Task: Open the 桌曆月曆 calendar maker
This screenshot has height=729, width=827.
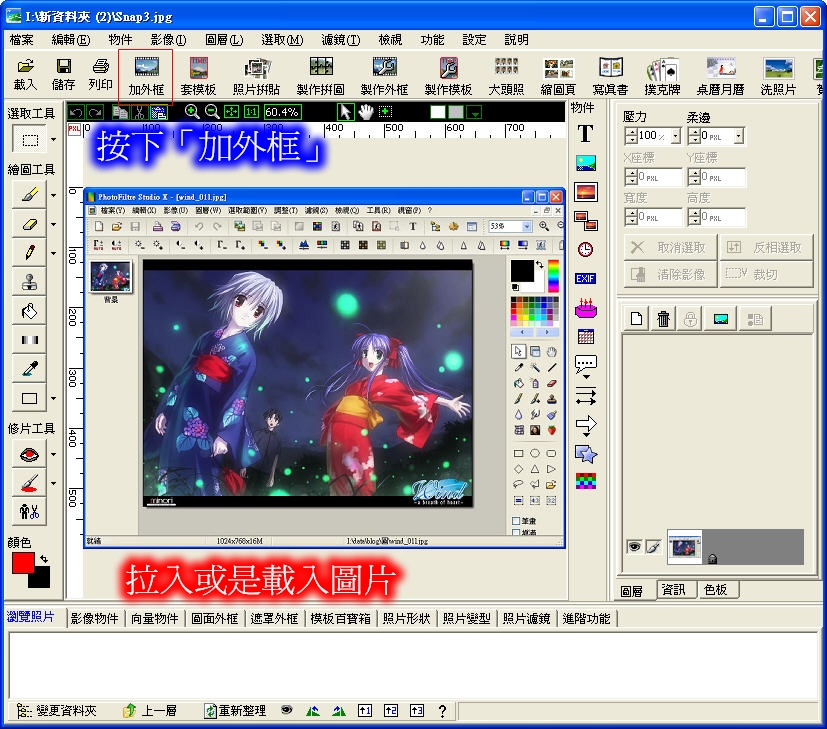Action: pos(720,76)
